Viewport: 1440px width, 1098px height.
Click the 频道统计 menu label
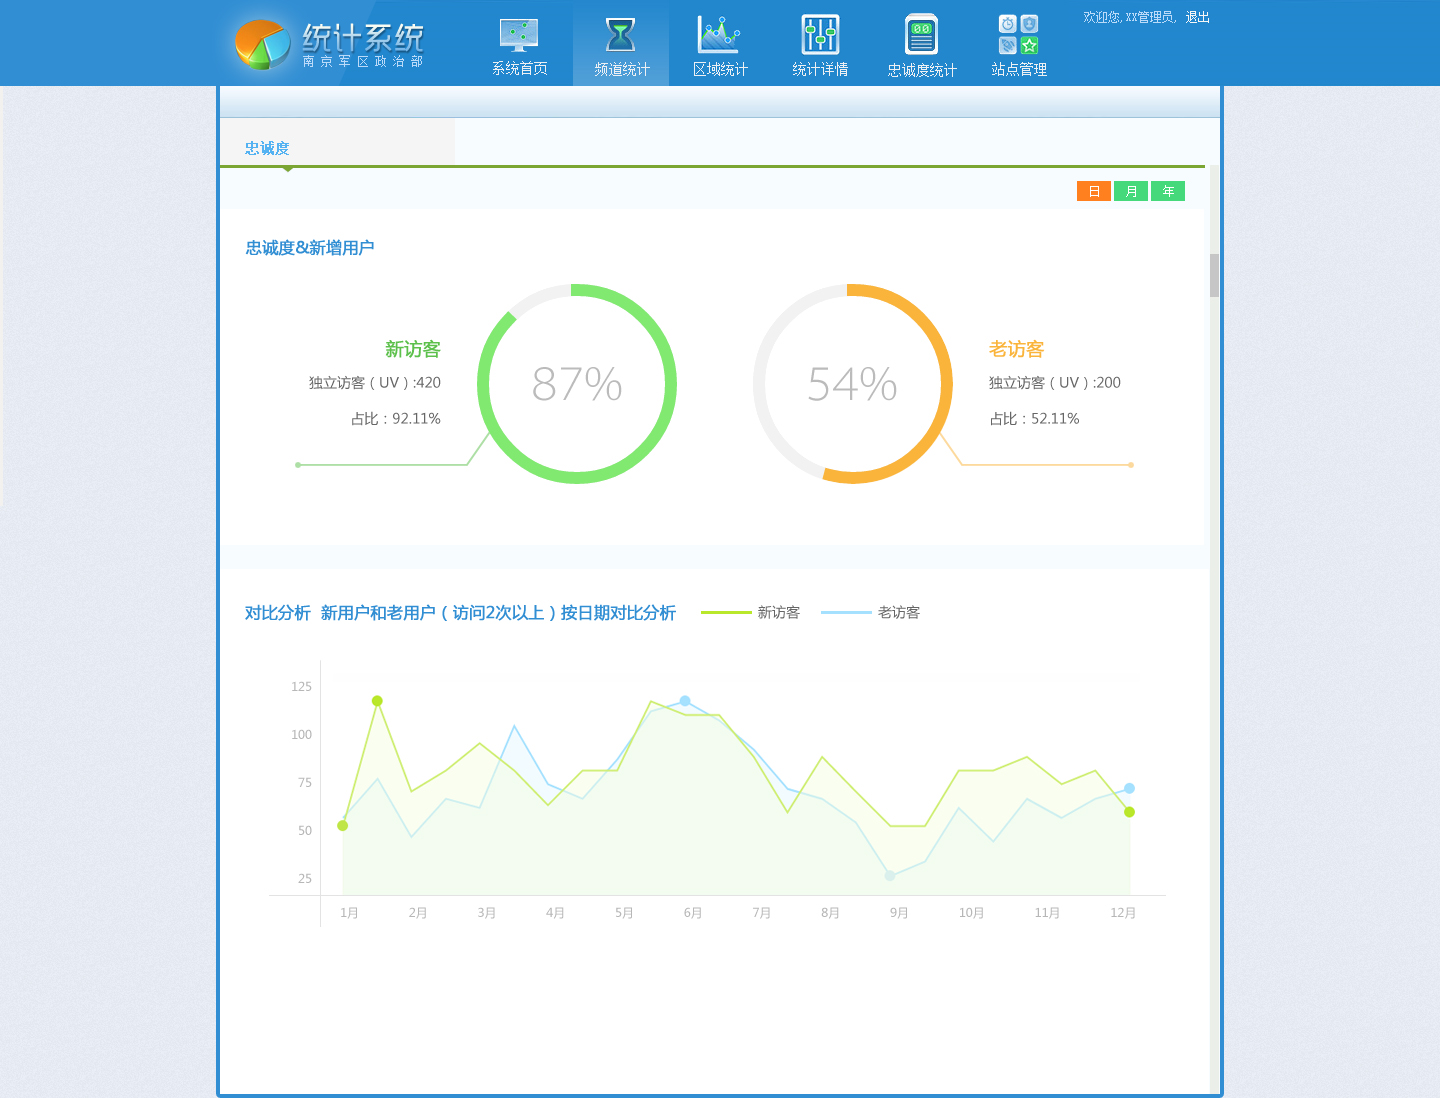coord(621,69)
